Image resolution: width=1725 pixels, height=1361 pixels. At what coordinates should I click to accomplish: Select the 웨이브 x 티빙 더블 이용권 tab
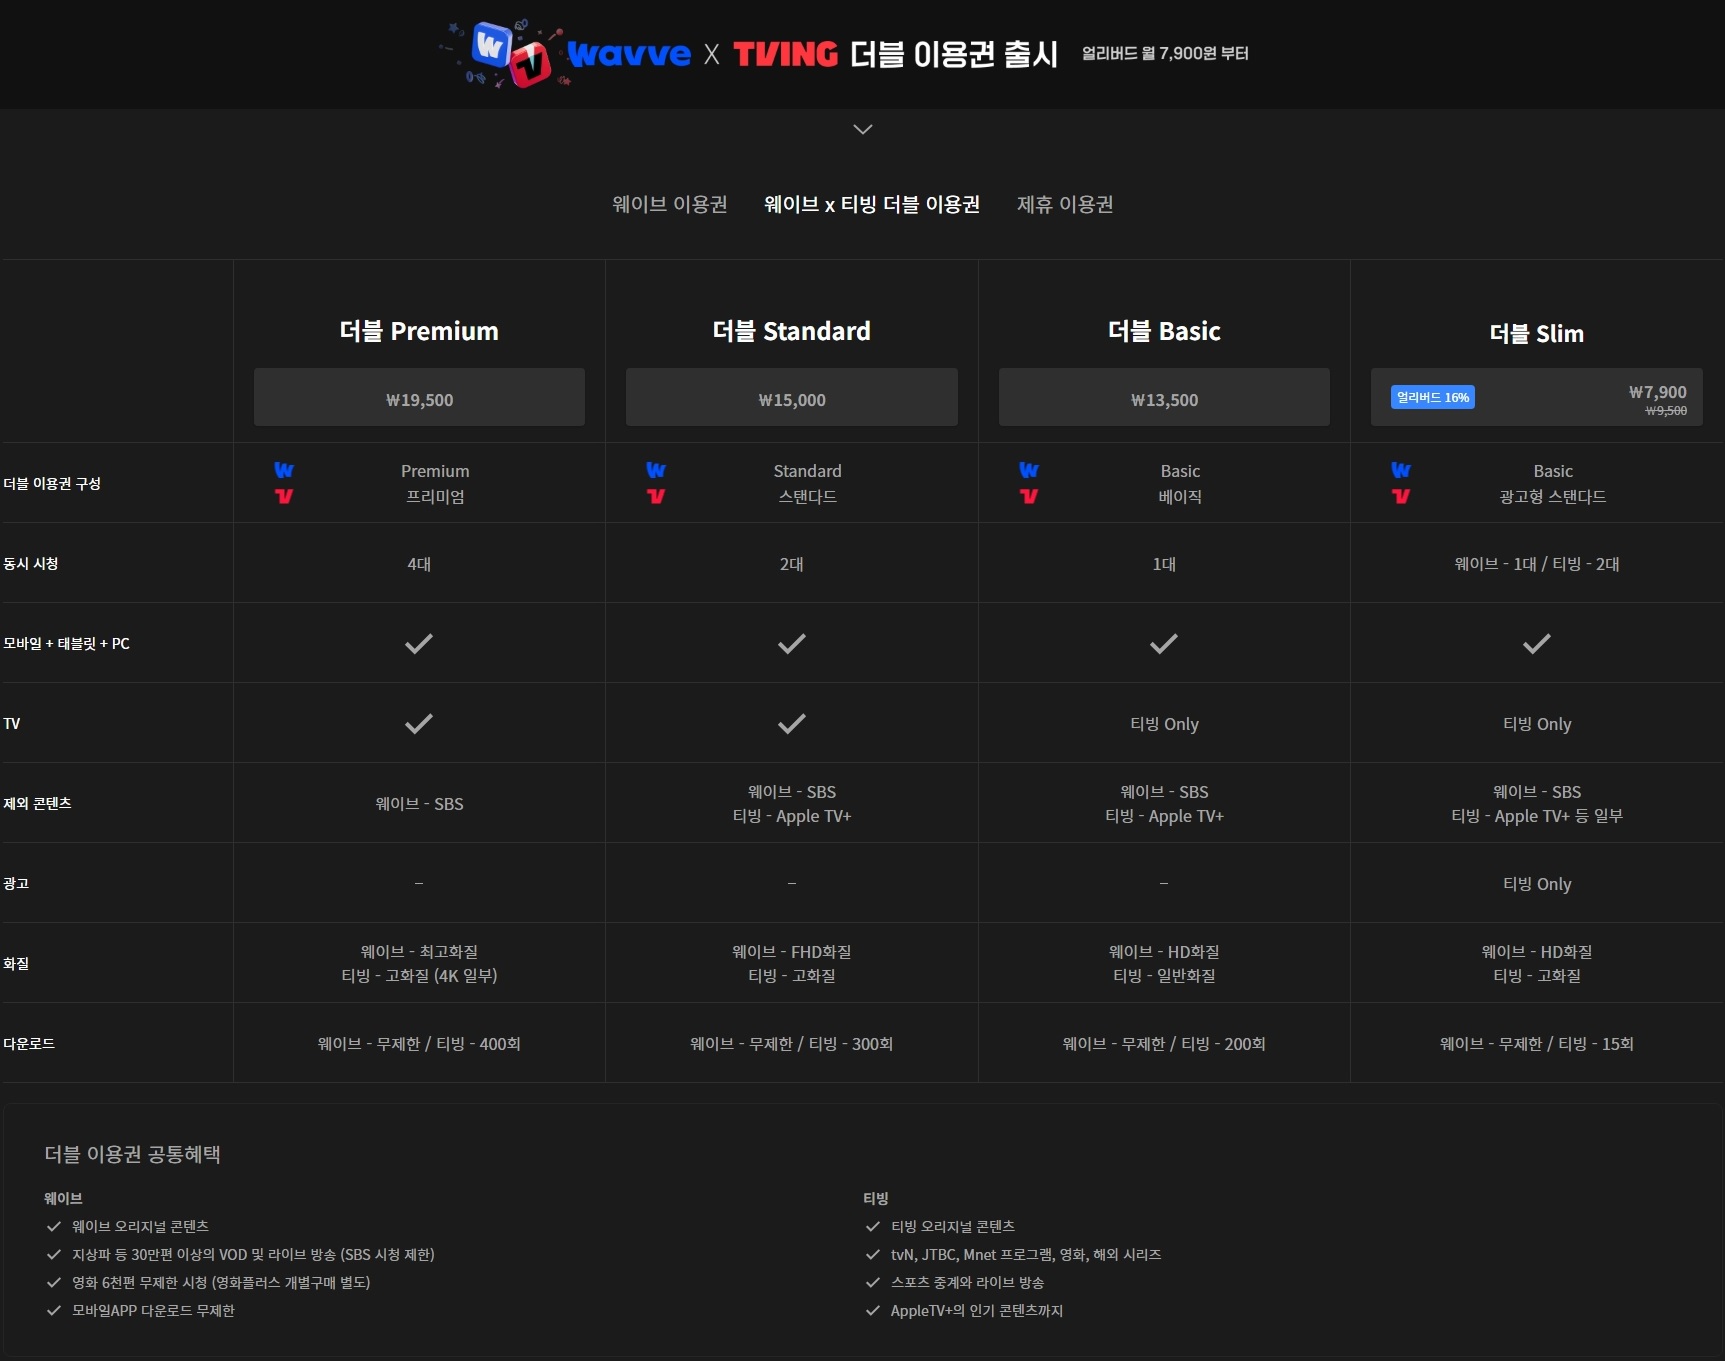[x=872, y=204]
